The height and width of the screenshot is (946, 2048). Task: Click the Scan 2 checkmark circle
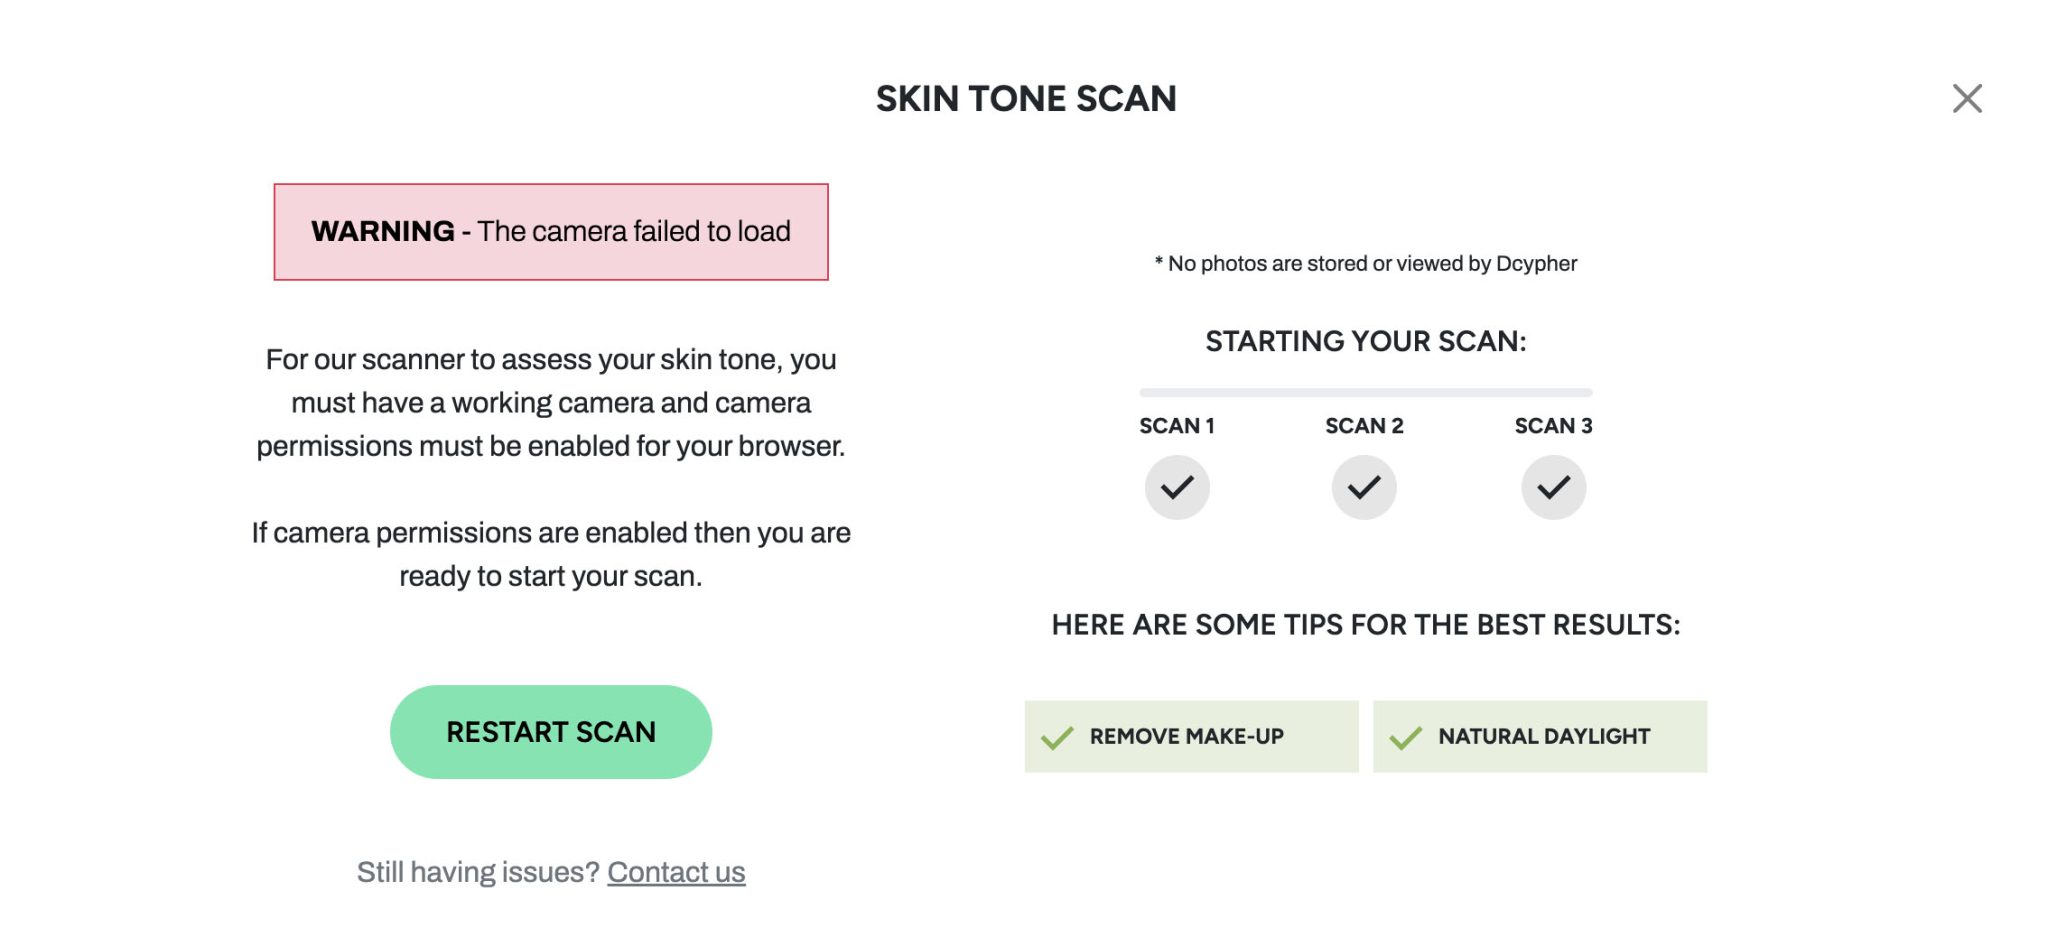(1364, 488)
